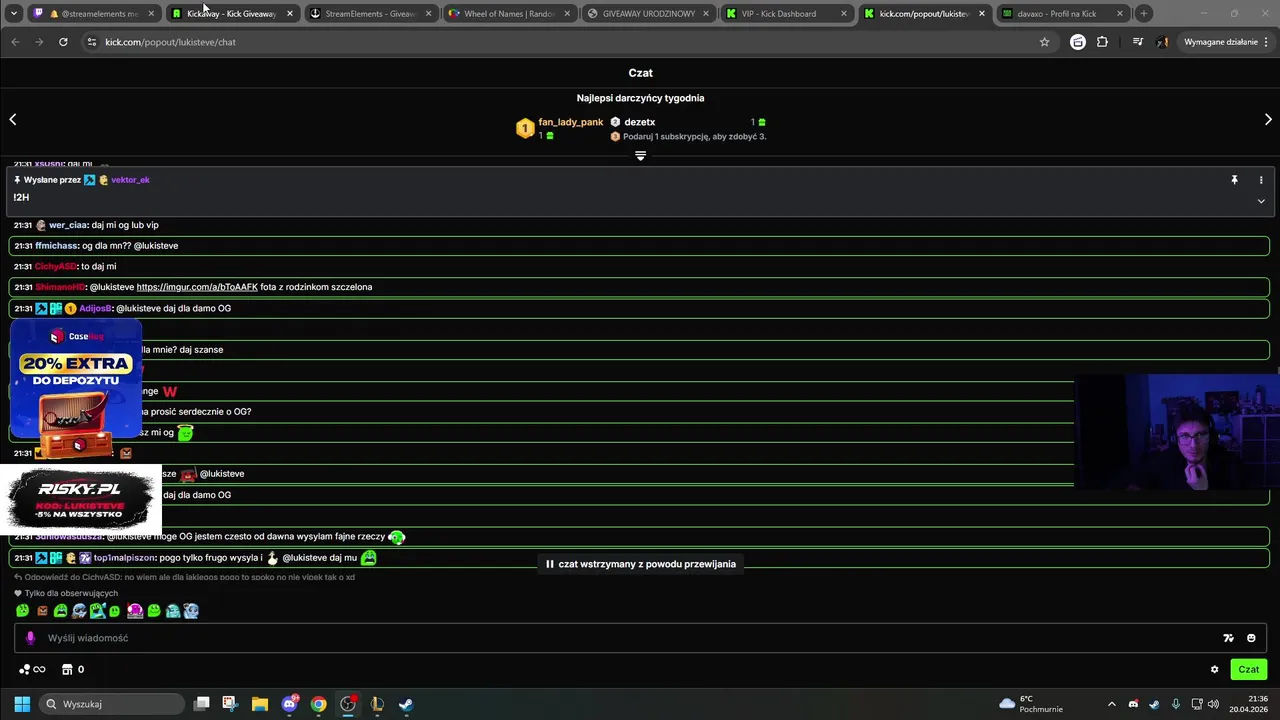This screenshot has width=1280, height=720.
Task: Expand the pinned !2H message
Action: pos(1261,201)
